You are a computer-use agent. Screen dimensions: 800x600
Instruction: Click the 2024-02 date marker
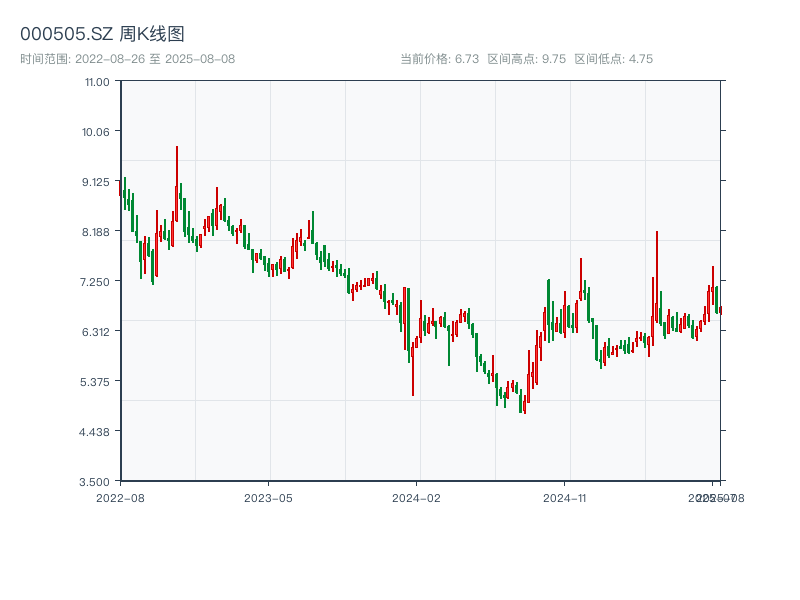tap(417, 497)
